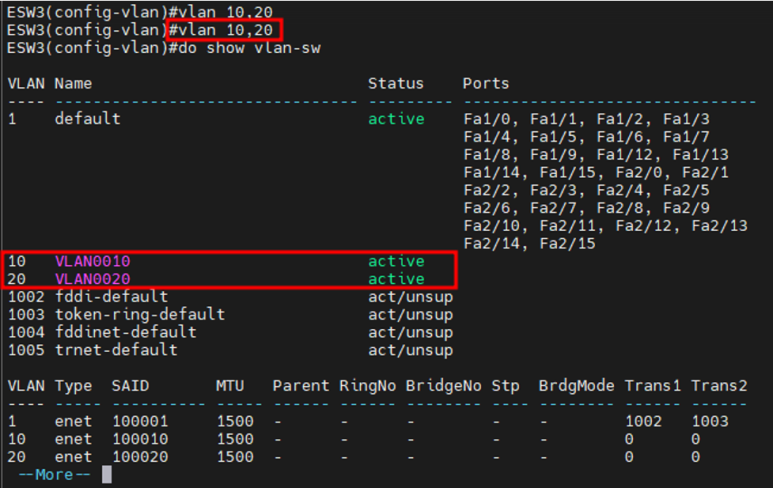Click the SAID column header
The width and height of the screenshot is (773, 488).
130,385
